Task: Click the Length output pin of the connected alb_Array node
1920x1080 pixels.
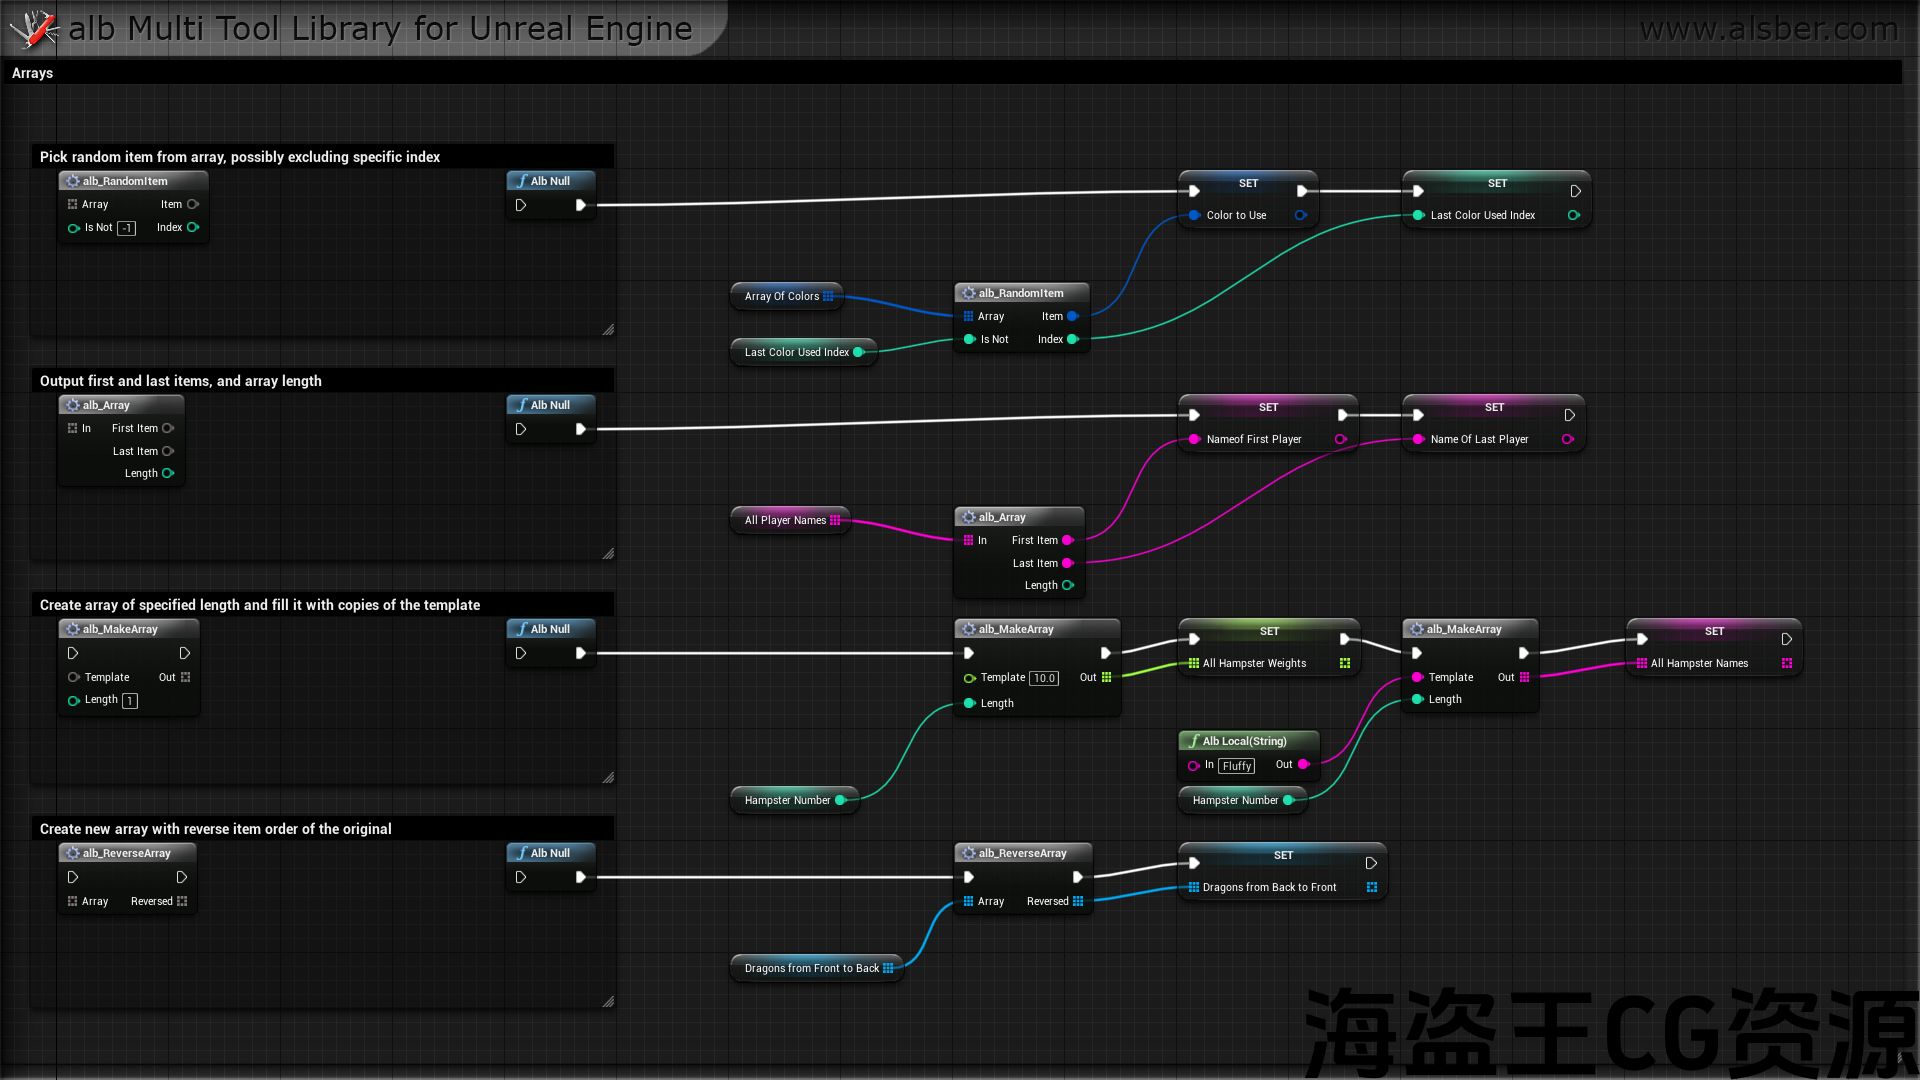Action: pos(1068,585)
